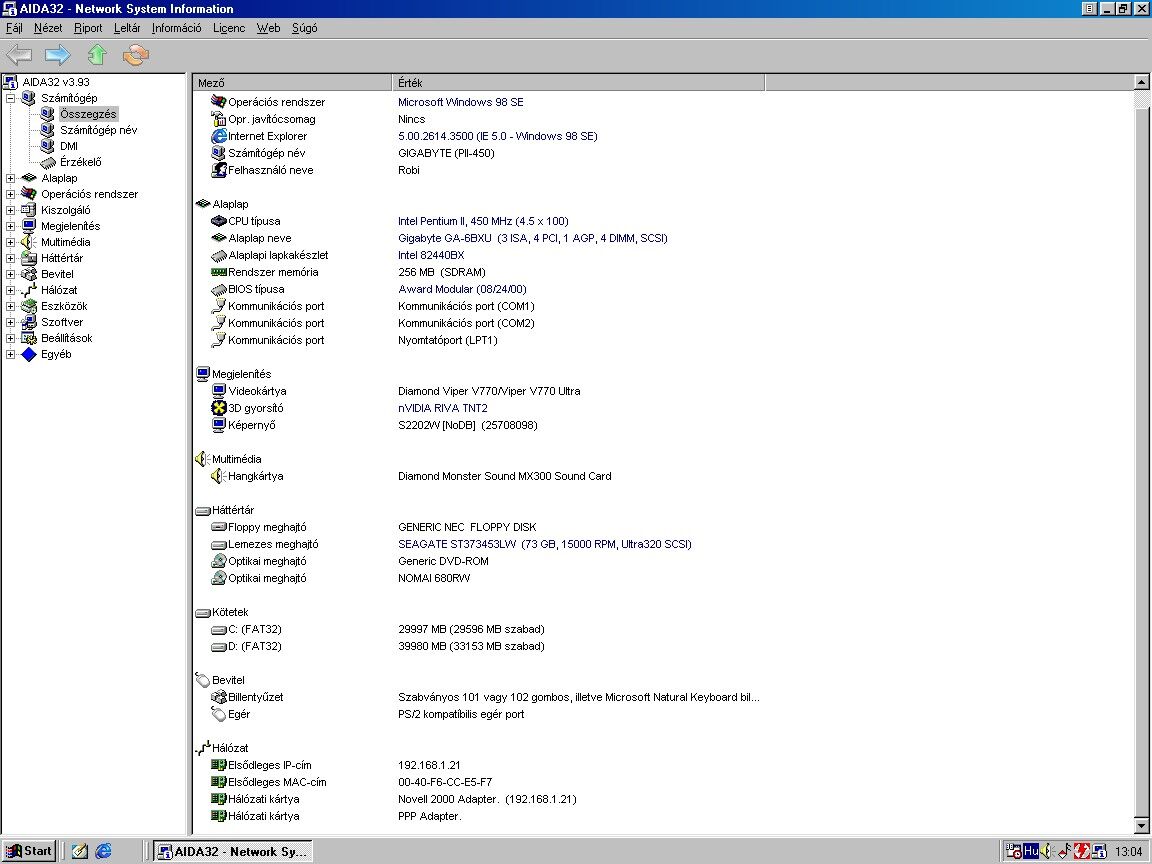
Task: Click the Eszközök tree icon
Action: (x=29, y=306)
